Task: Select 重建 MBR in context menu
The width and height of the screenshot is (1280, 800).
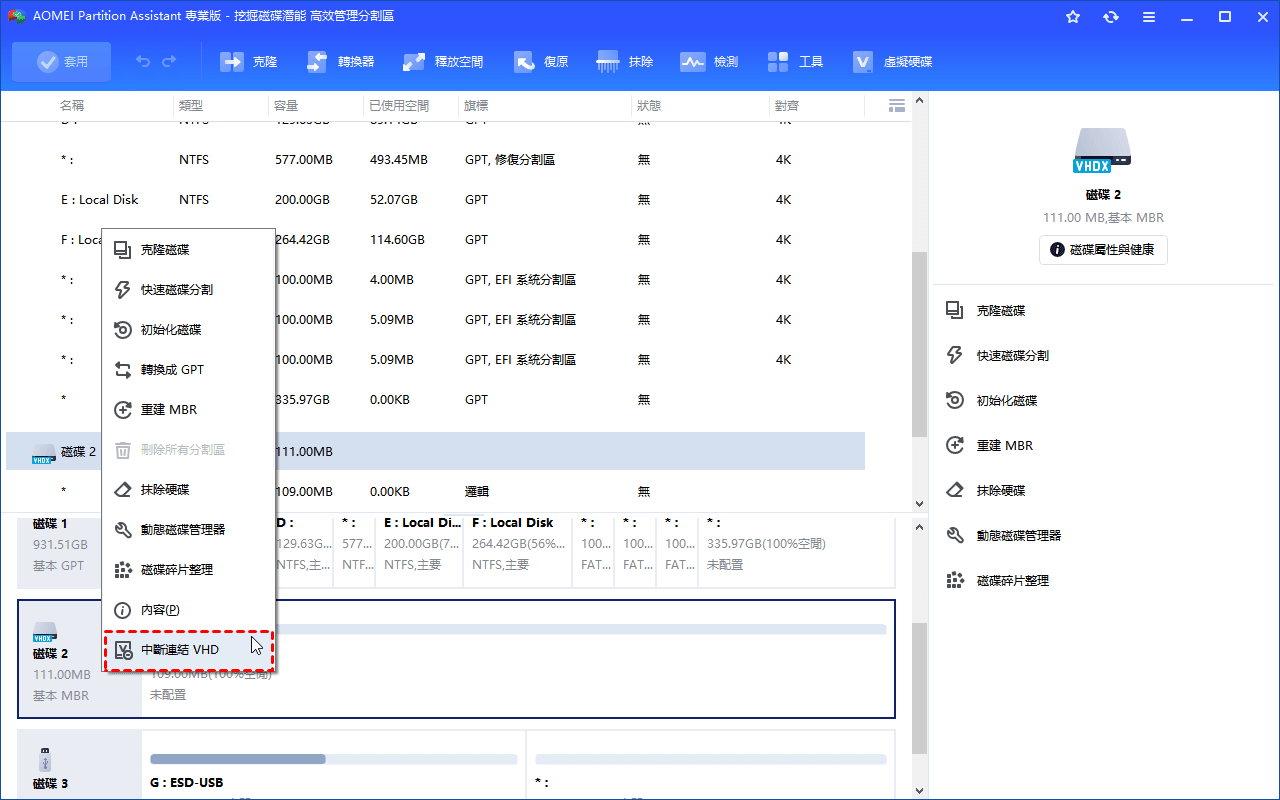Action: pos(189,410)
